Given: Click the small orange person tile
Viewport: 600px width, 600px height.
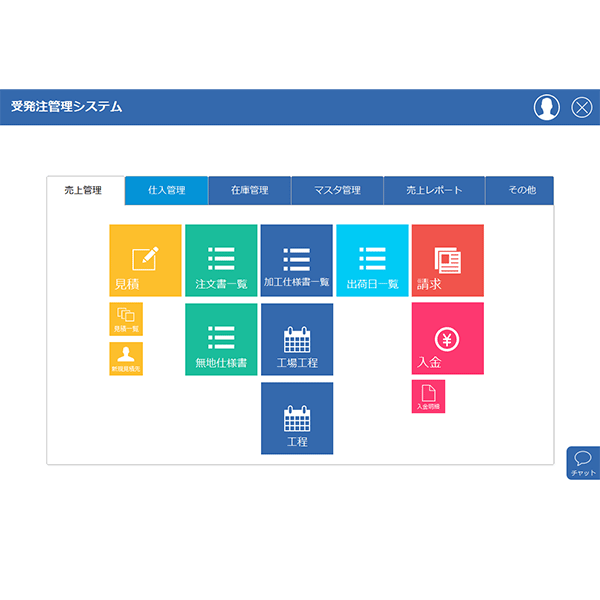Looking at the screenshot, I should coord(126,359).
